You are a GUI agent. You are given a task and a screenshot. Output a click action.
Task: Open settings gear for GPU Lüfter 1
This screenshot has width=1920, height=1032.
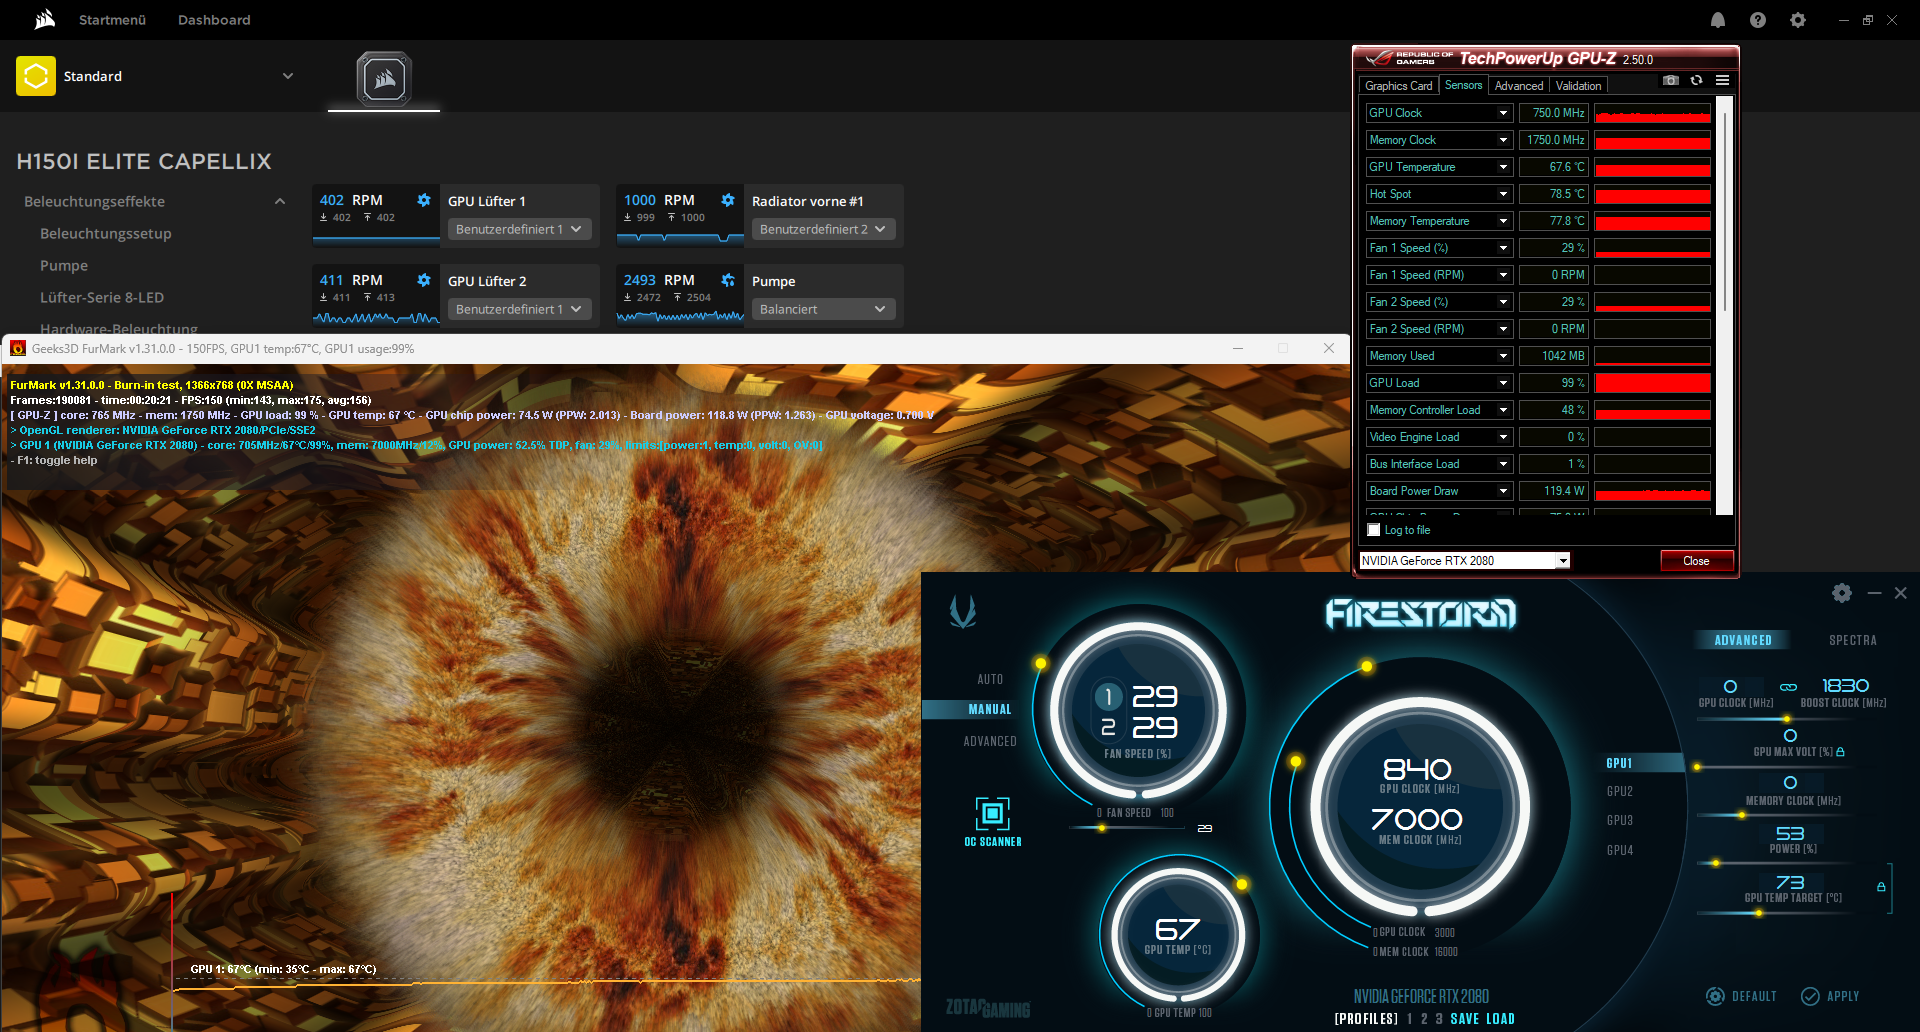tap(424, 199)
